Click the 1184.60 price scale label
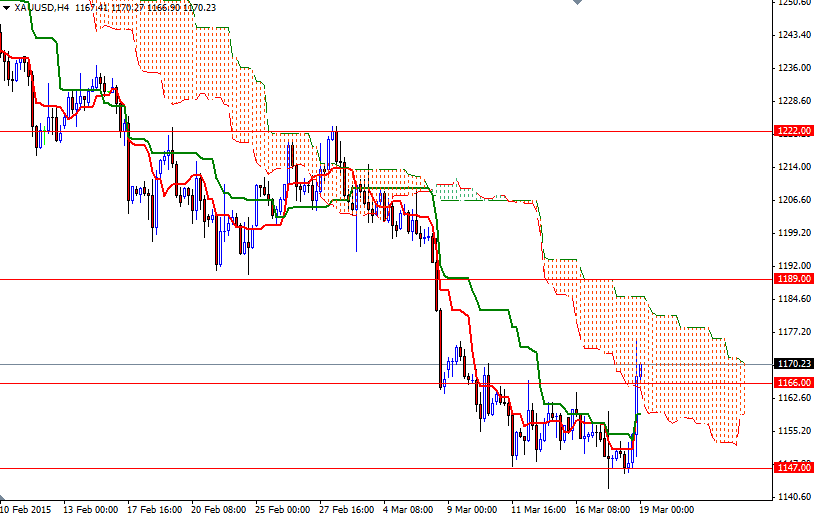Viewport: 814px width, 516px height. click(794, 298)
